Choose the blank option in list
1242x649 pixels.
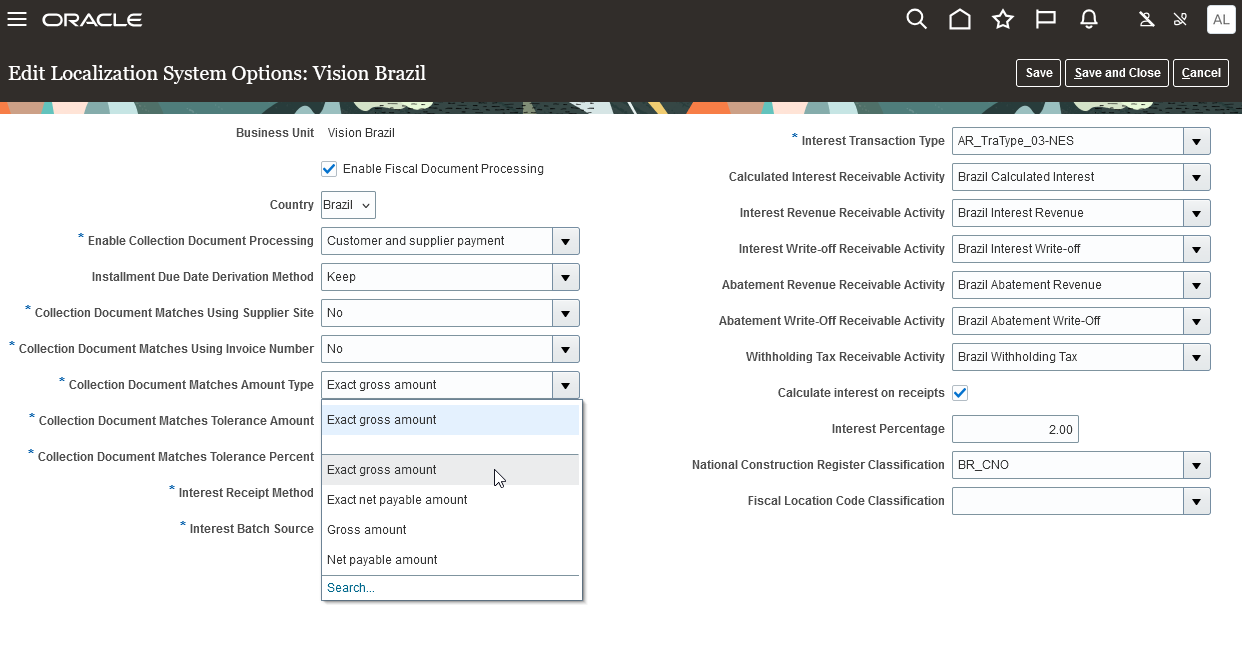pyautogui.click(x=451, y=444)
